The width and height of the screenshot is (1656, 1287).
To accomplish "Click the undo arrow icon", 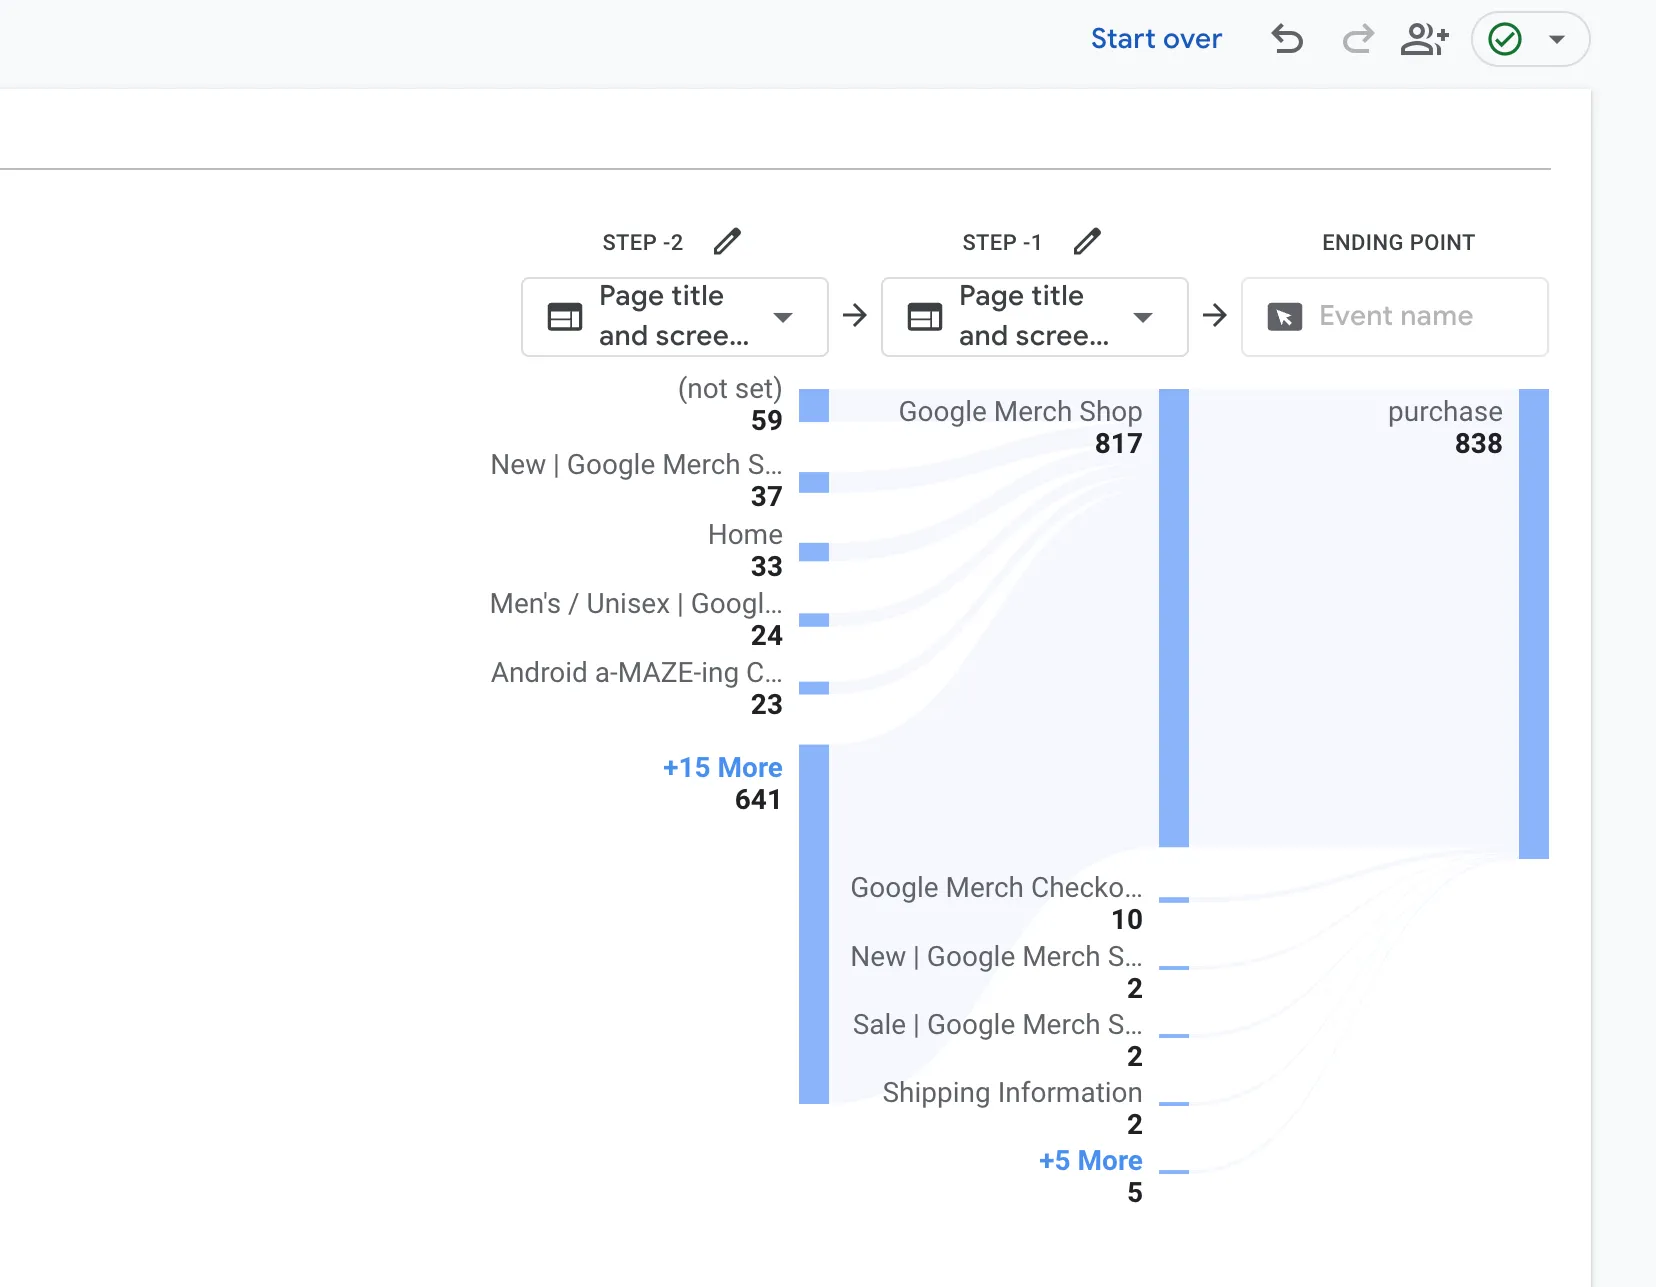I will [x=1287, y=39].
